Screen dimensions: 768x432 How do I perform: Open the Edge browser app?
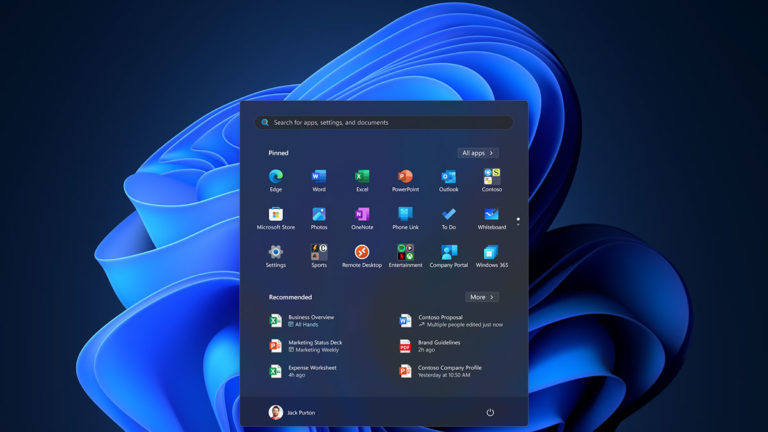point(275,178)
